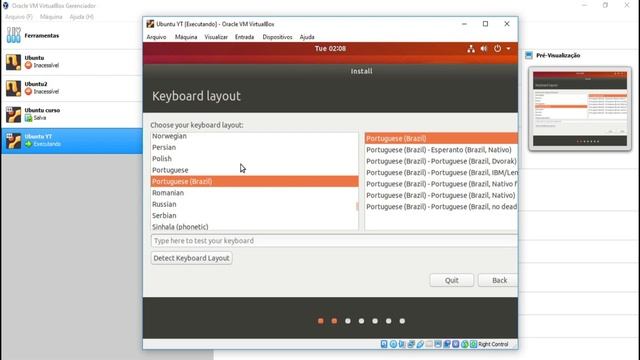This screenshot has width=640, height=360.
Task: Select plain Portuguese in the left layout list
Action: (255, 170)
